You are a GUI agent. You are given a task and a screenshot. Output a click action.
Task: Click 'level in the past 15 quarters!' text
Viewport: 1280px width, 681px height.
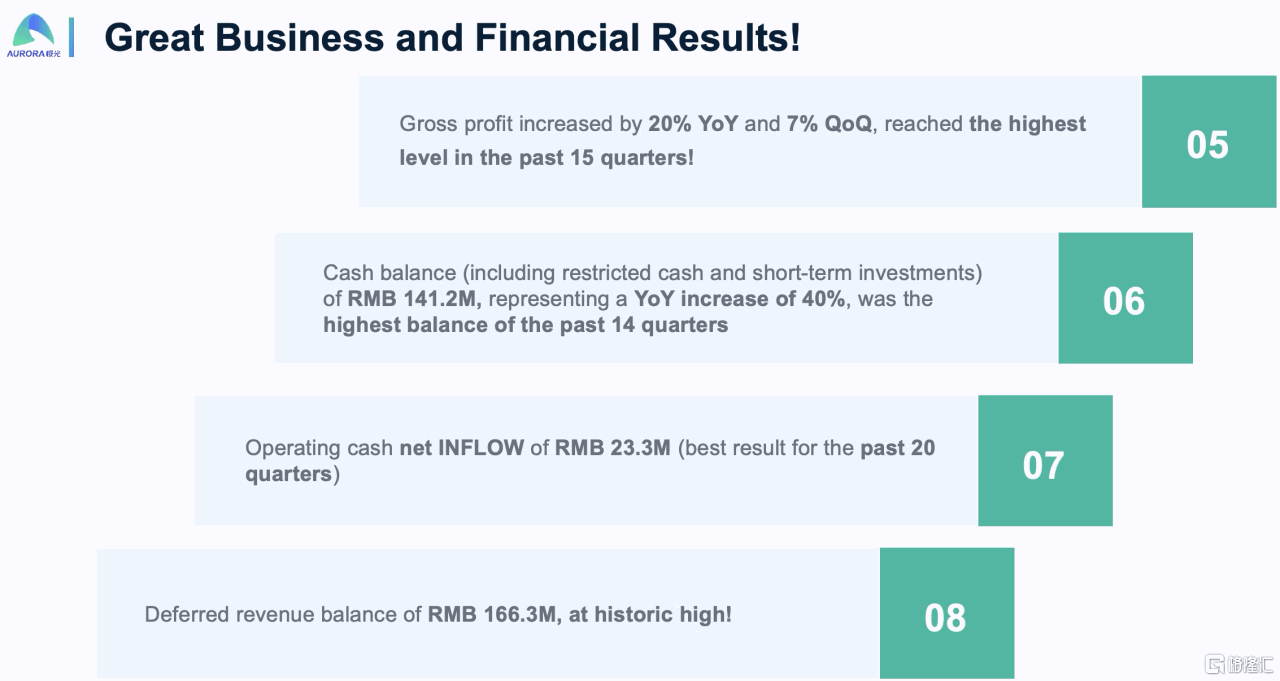pyautogui.click(x=546, y=158)
